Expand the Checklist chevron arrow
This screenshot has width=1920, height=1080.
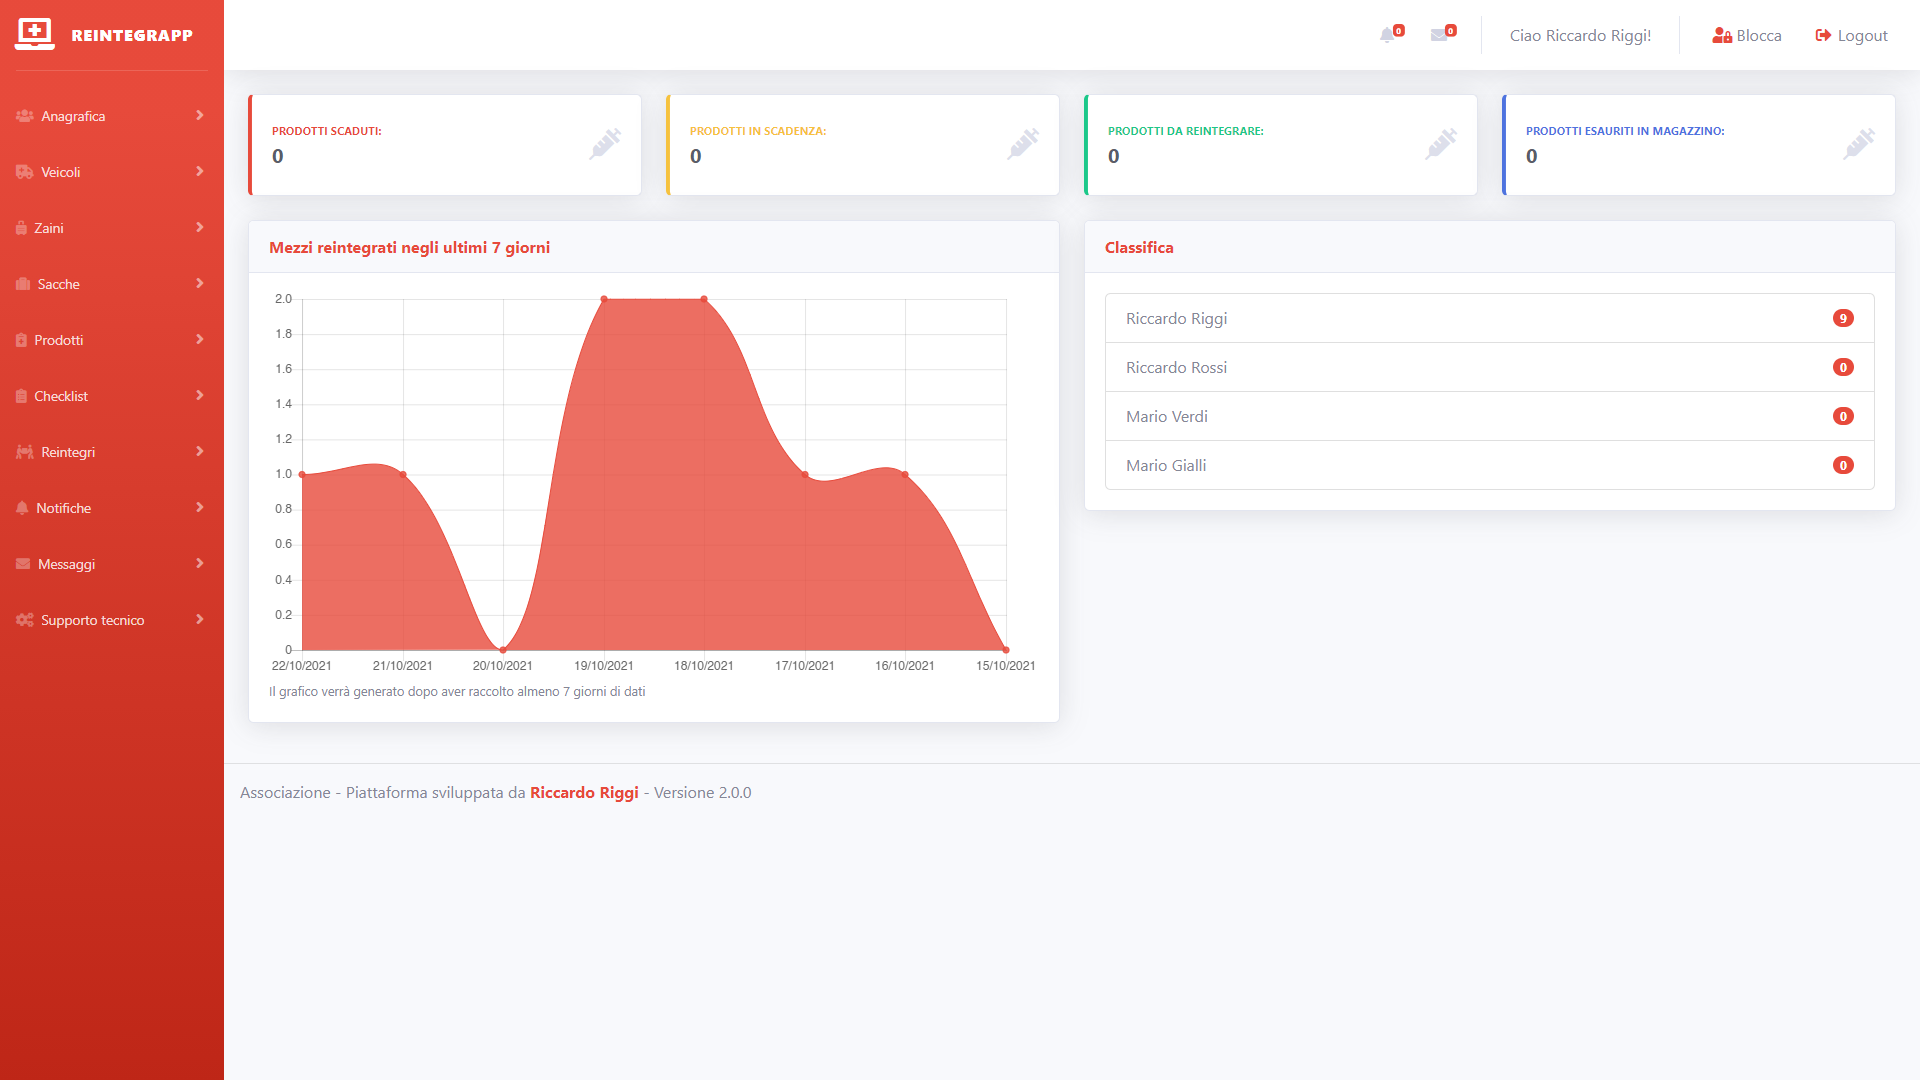(199, 395)
